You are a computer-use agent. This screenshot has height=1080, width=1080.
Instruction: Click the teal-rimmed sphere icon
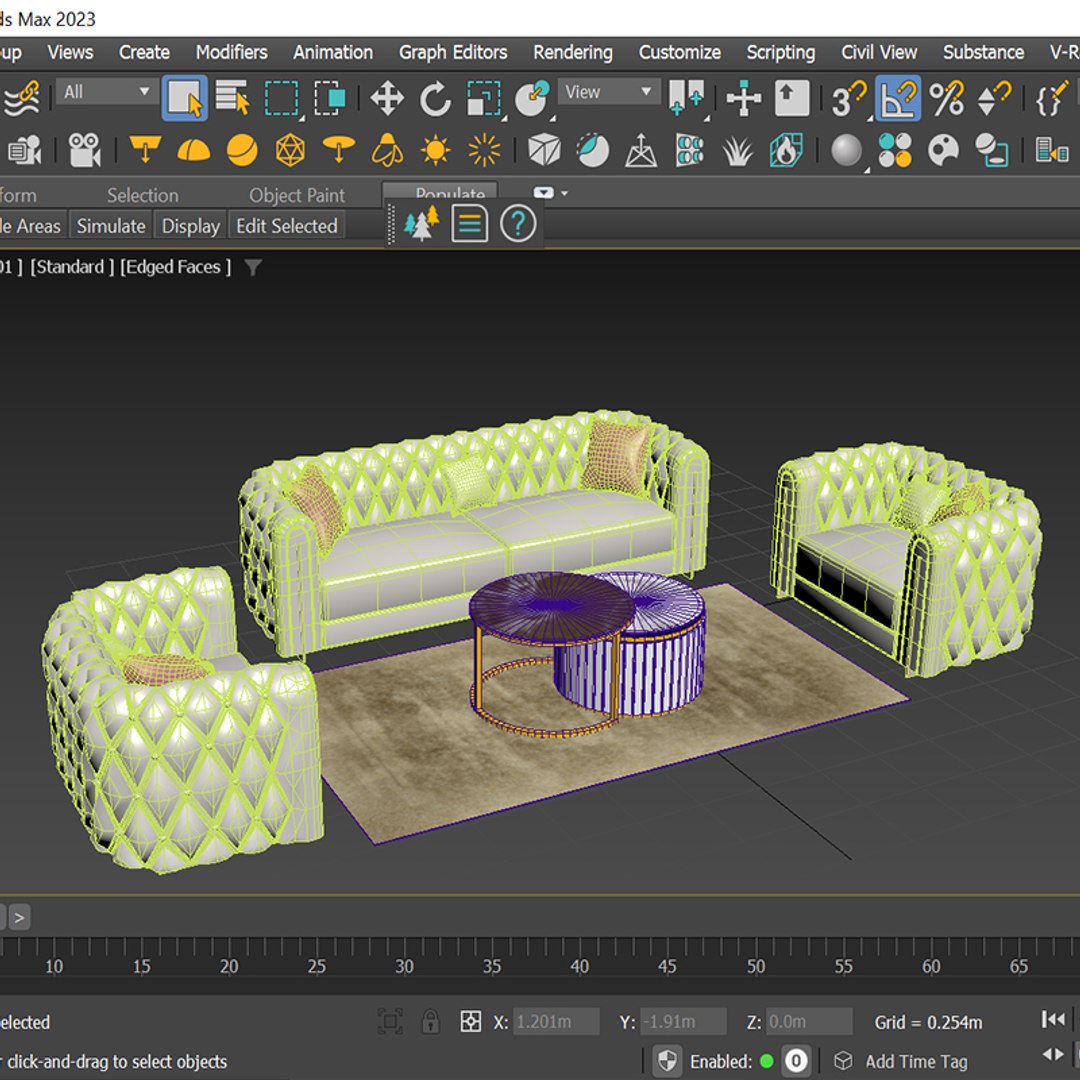(593, 149)
